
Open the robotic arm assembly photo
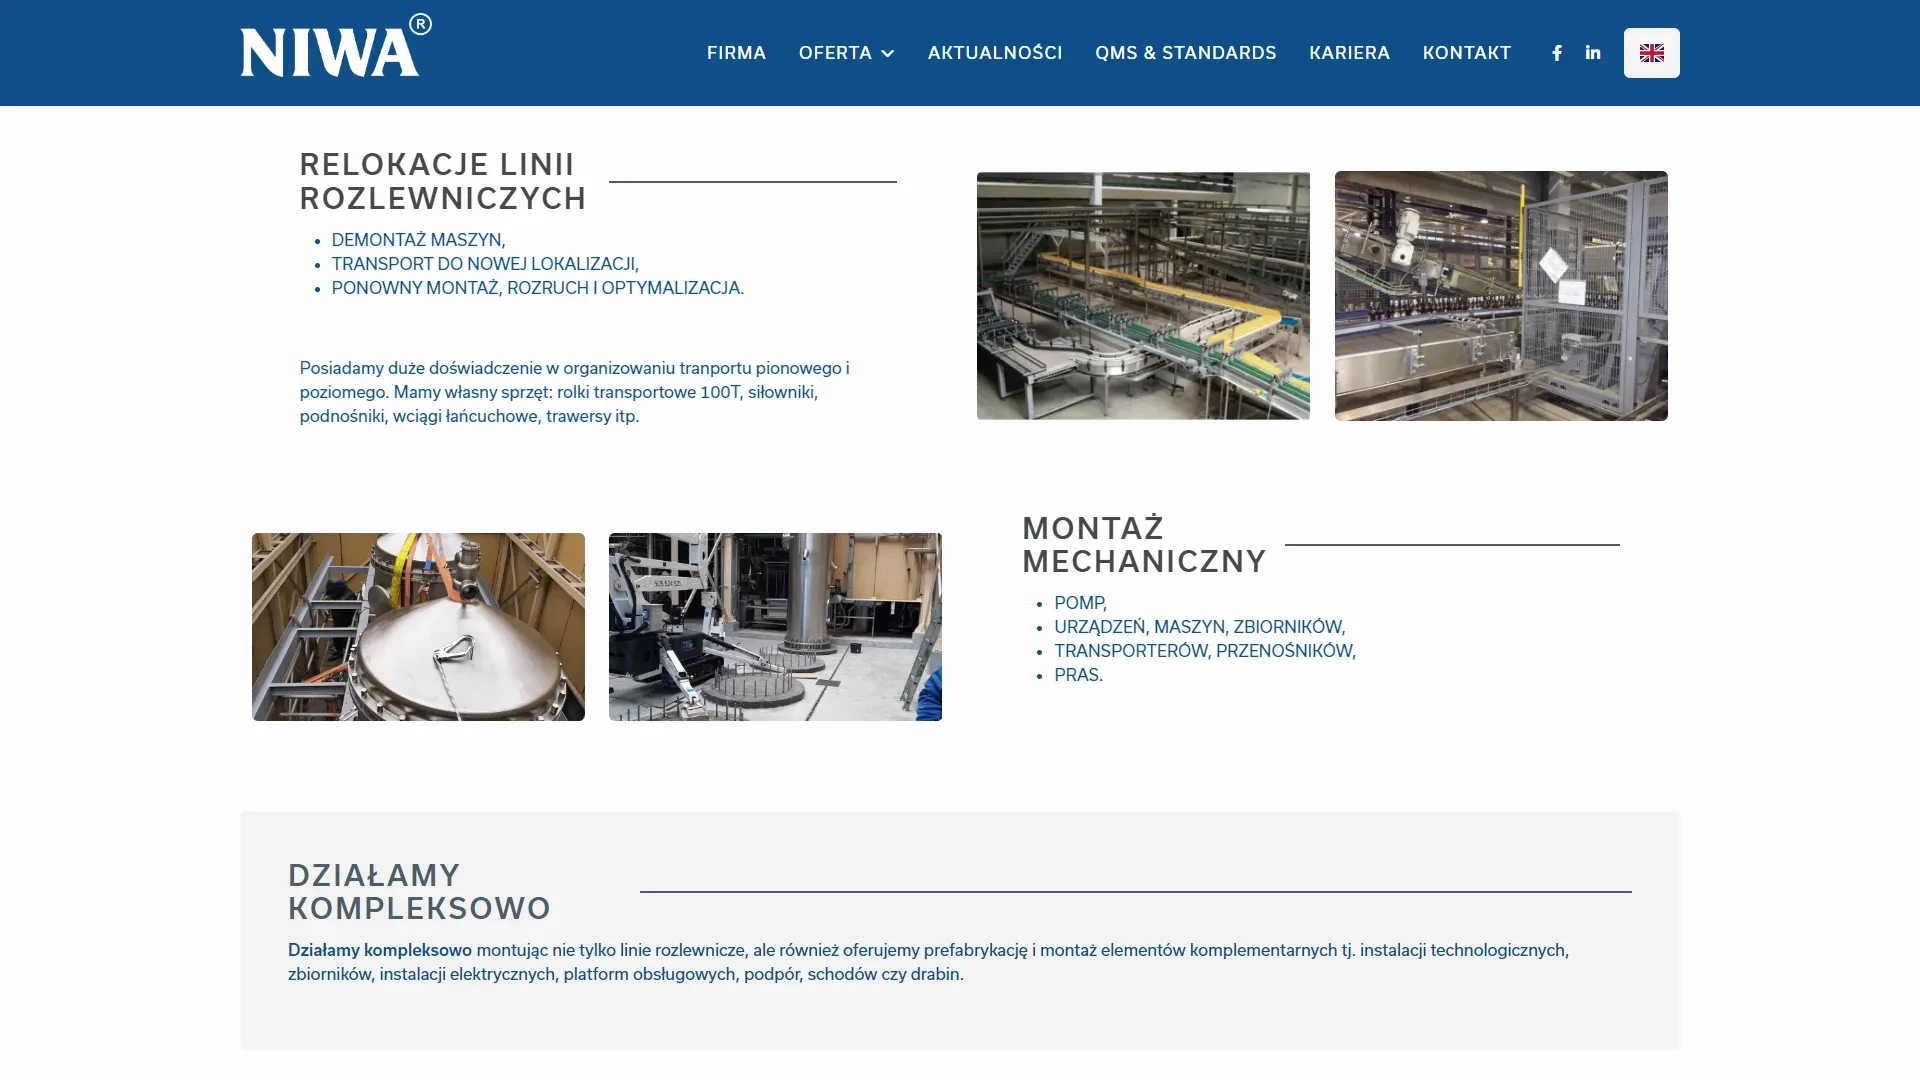tap(775, 627)
